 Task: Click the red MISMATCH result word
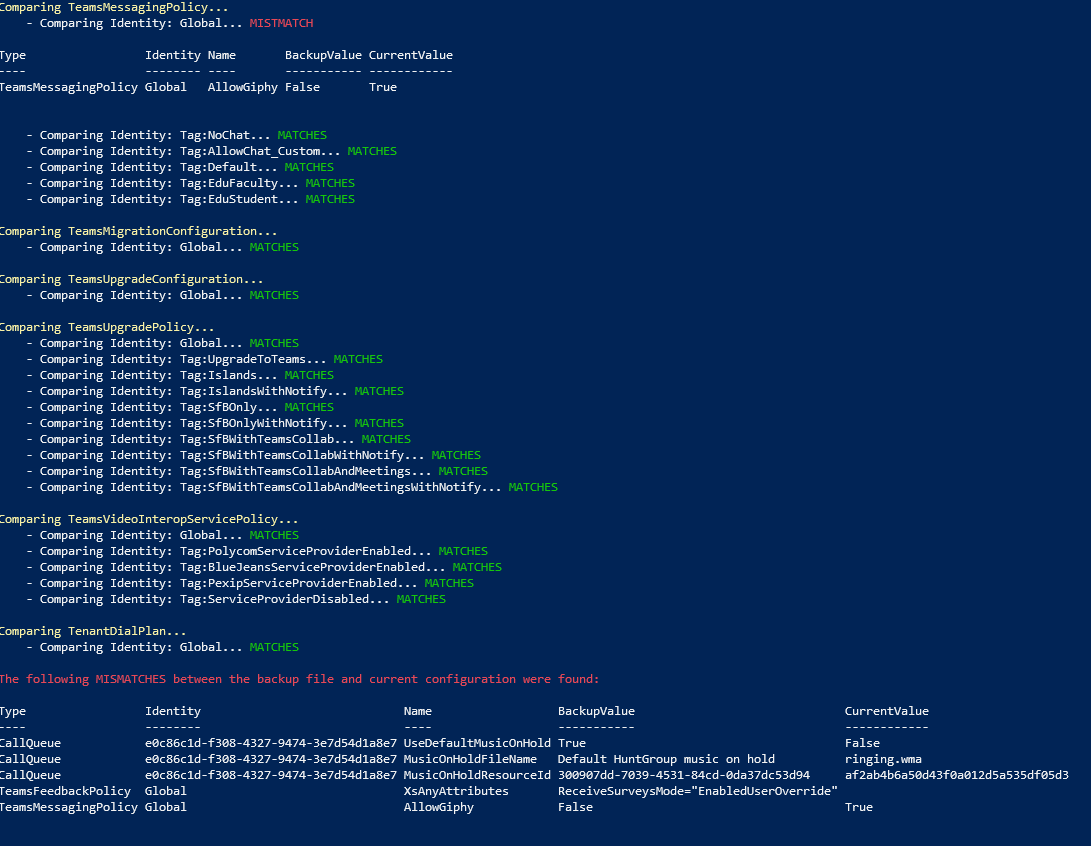pos(281,23)
